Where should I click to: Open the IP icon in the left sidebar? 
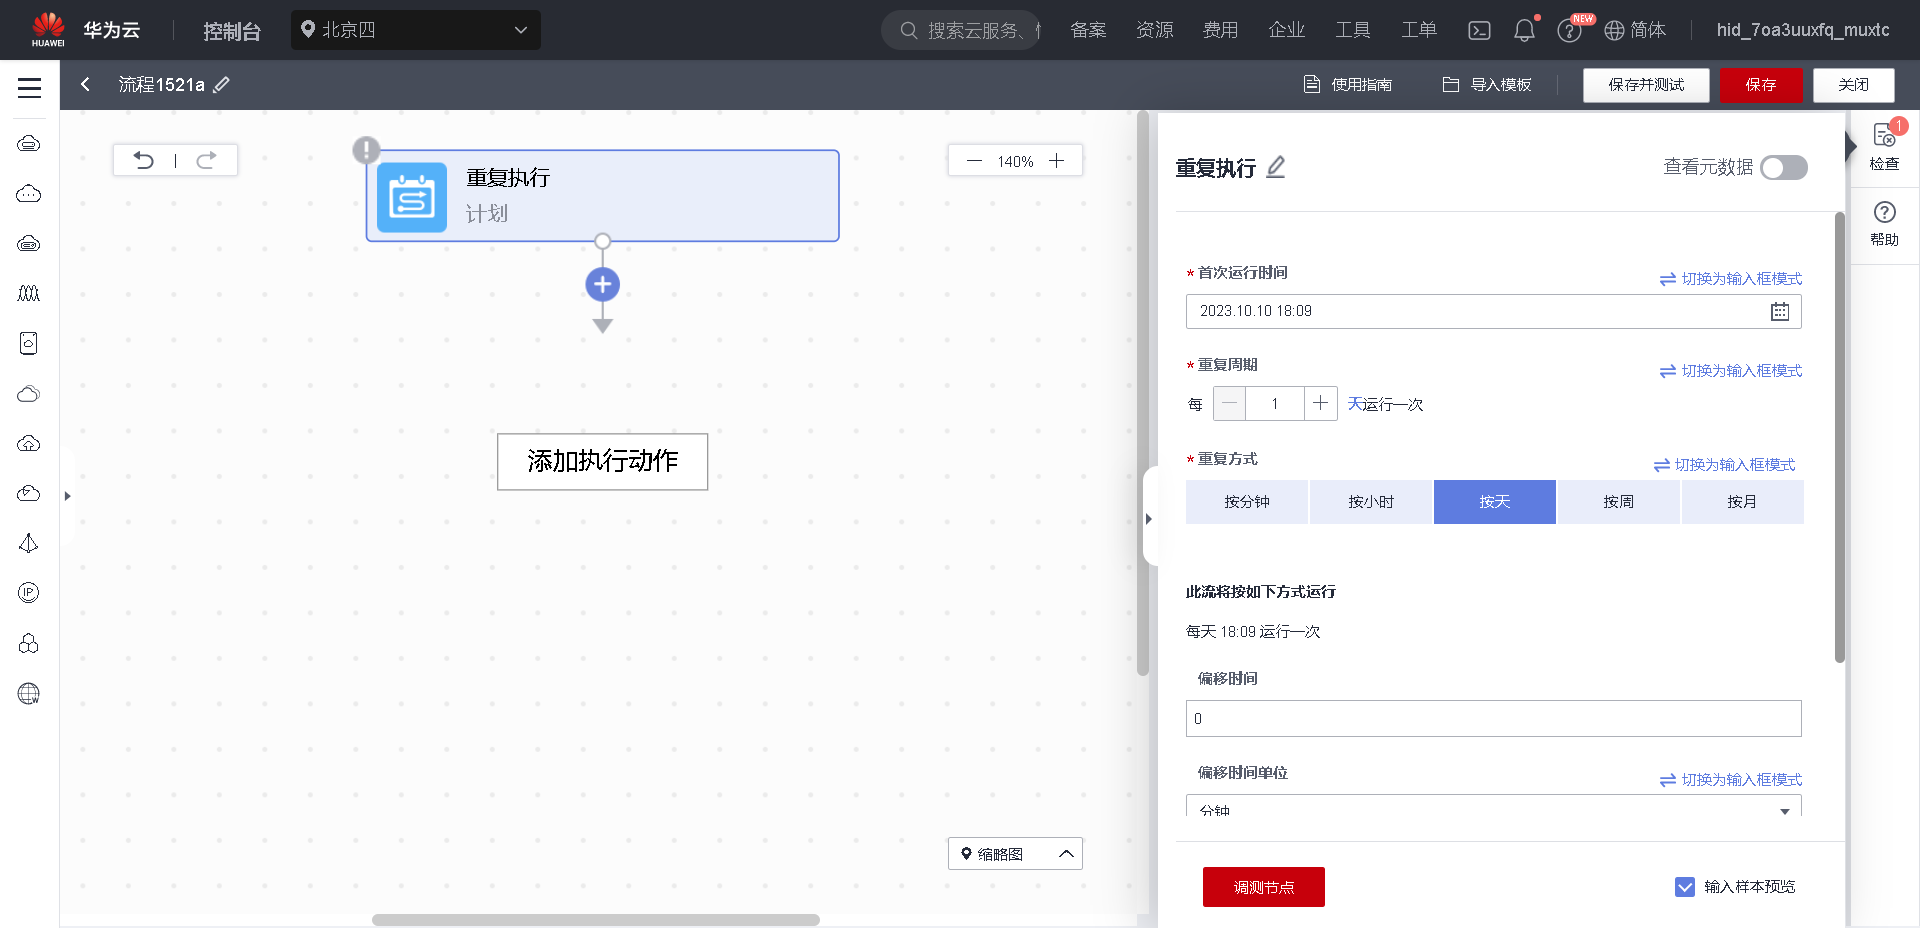(29, 593)
